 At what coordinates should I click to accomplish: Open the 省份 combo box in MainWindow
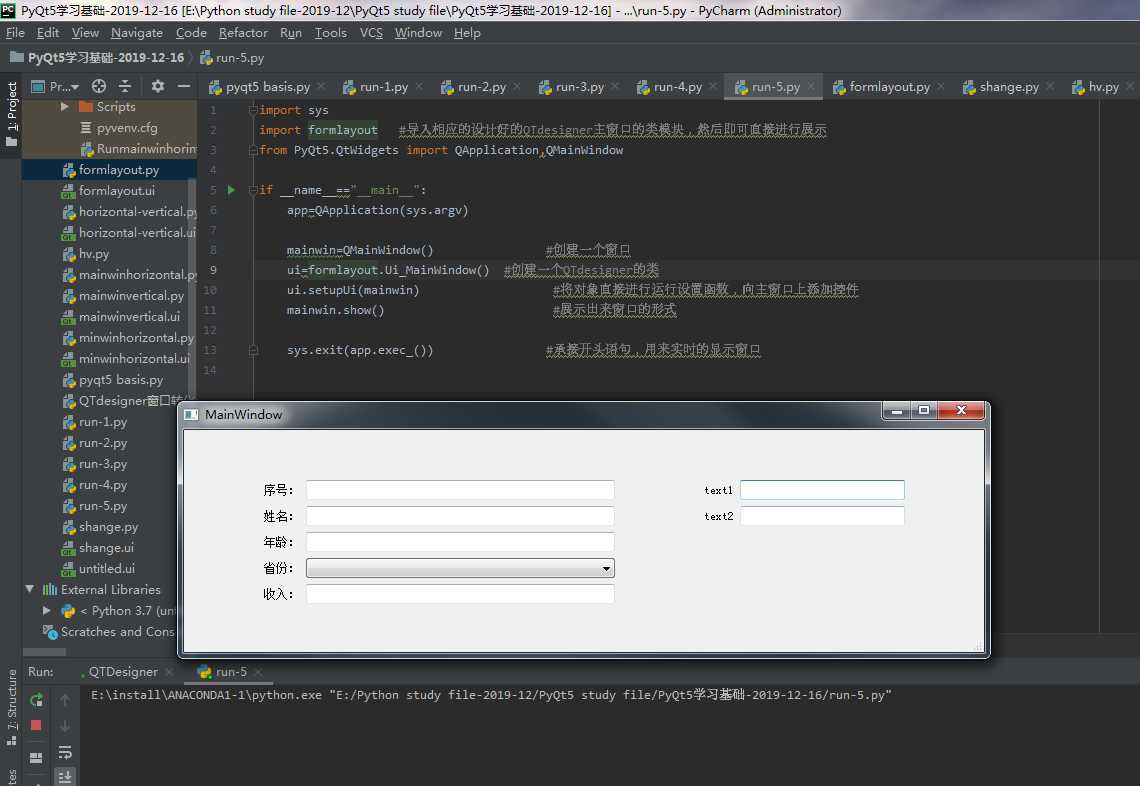click(460, 568)
